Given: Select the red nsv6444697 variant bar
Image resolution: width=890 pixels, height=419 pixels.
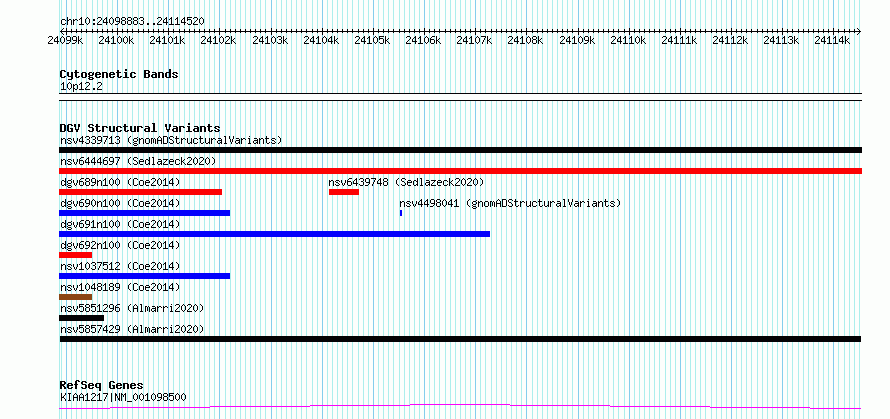Looking at the screenshot, I should pyautogui.click(x=460, y=171).
